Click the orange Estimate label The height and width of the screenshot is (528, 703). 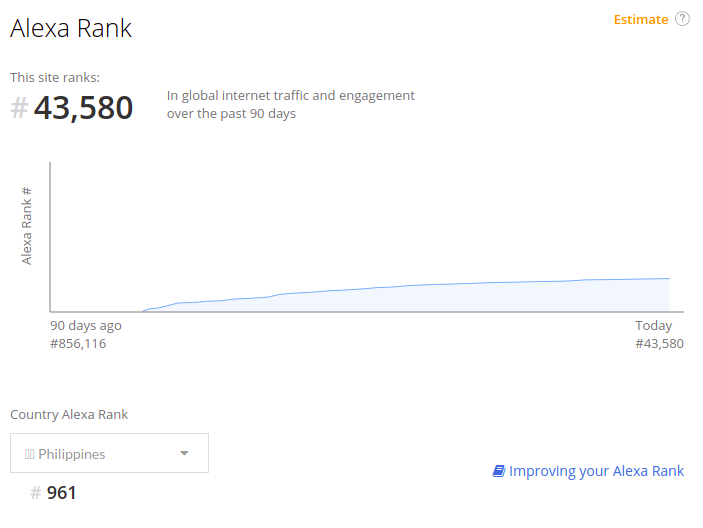[641, 20]
